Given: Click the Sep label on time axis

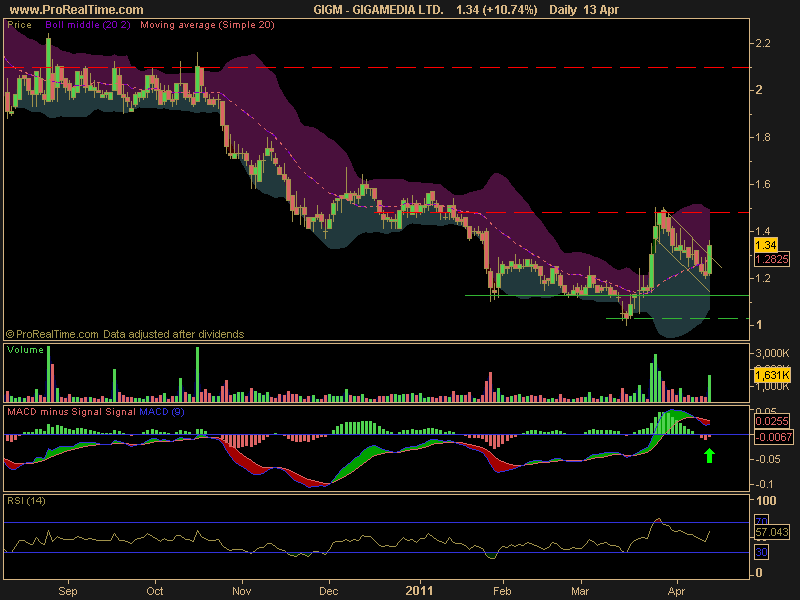Looking at the screenshot, I should pyautogui.click(x=68, y=591).
